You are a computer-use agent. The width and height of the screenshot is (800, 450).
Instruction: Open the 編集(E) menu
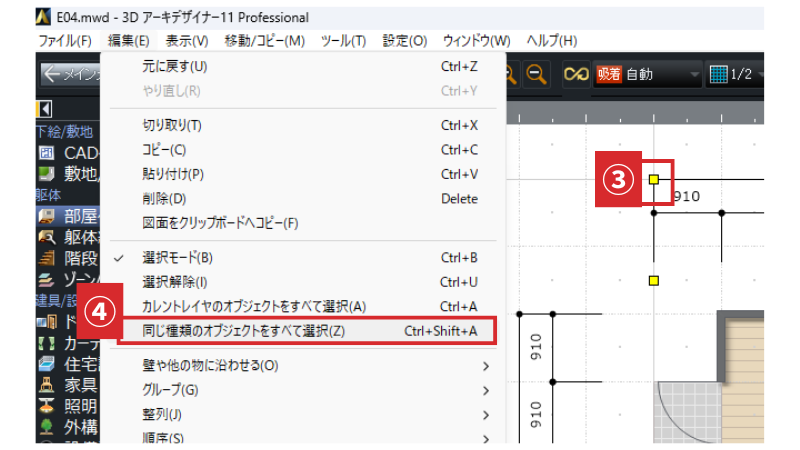pyautogui.click(x=128, y=41)
